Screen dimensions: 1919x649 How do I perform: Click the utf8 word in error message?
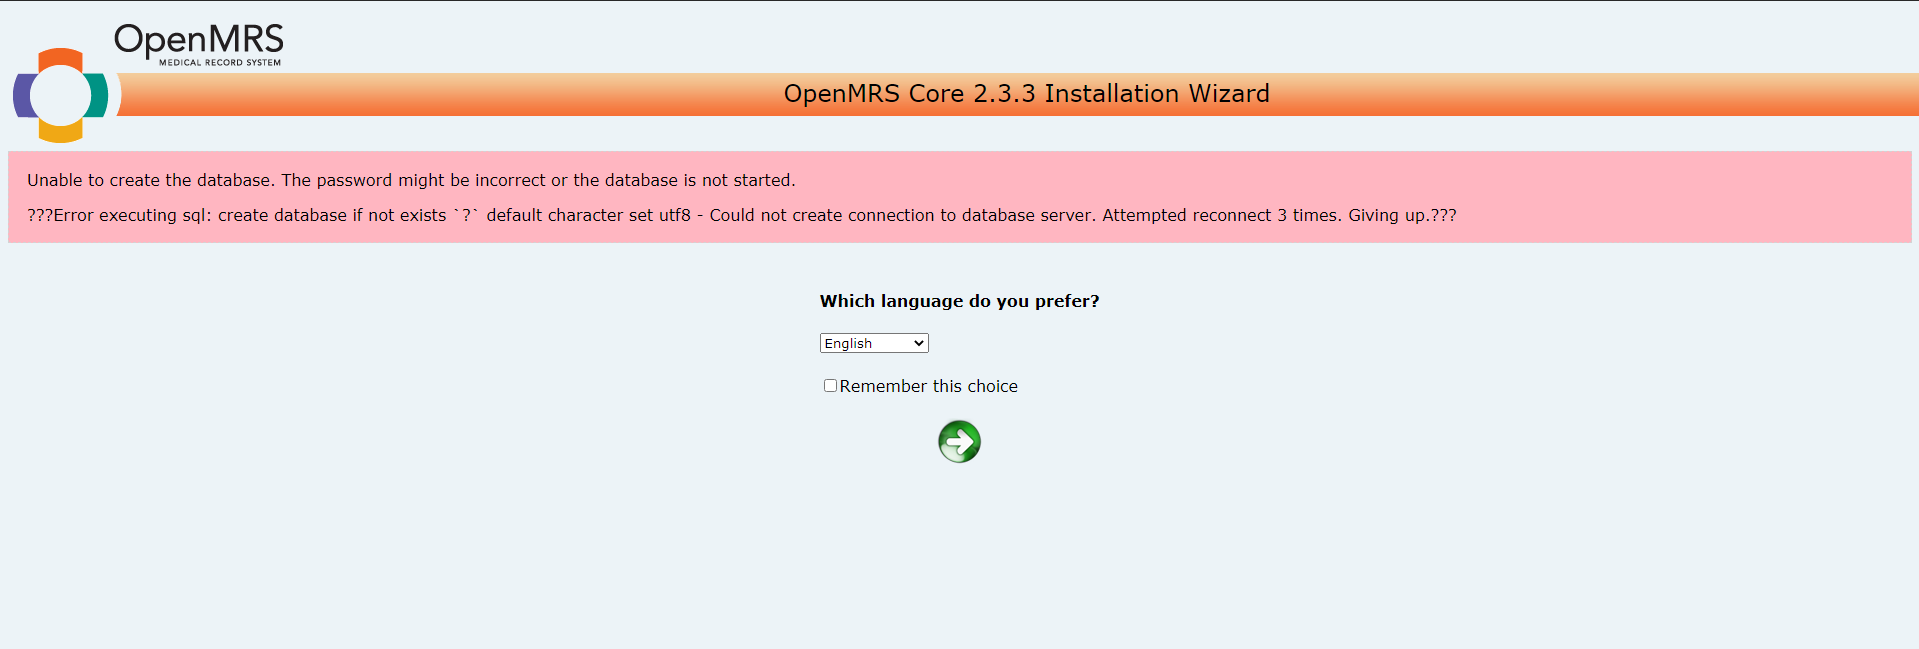click(x=674, y=215)
